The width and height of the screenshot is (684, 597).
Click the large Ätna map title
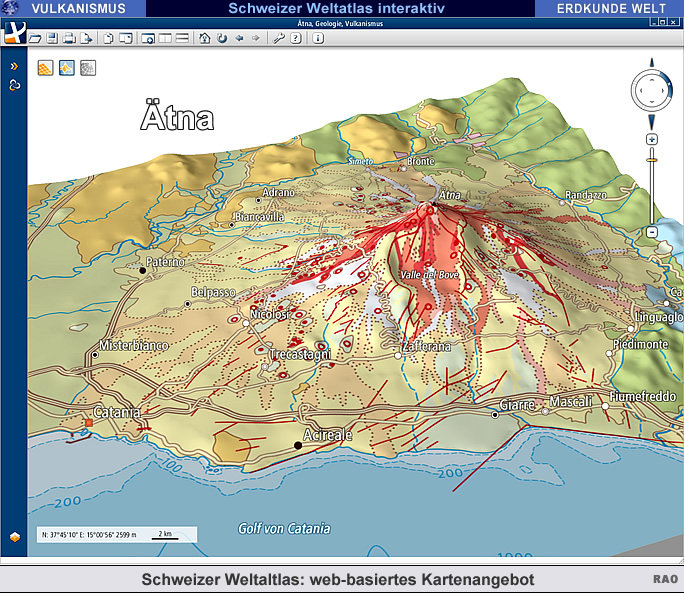177,116
